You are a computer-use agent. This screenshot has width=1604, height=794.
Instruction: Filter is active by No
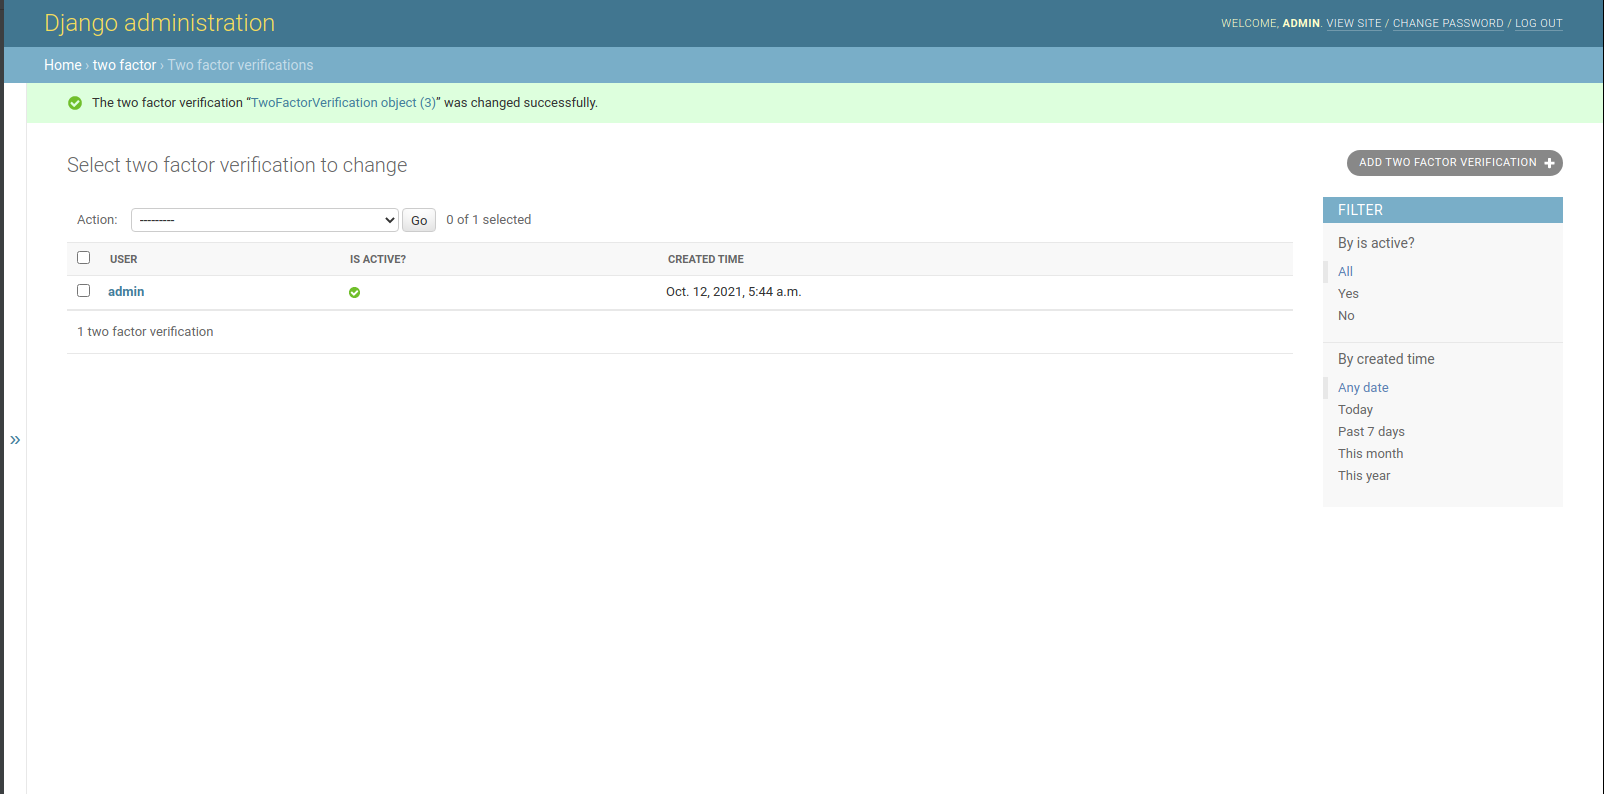[x=1346, y=316]
